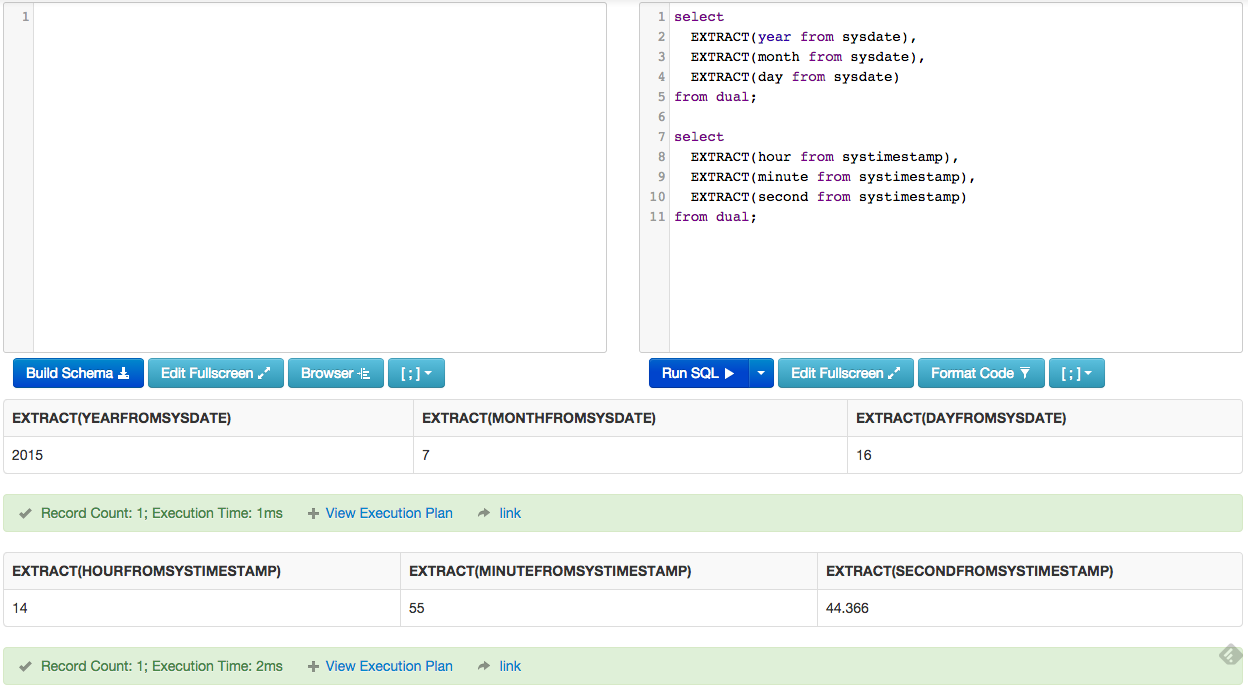Click the clear icon at bottom-right corner
This screenshot has width=1248, height=686.
point(1229,655)
